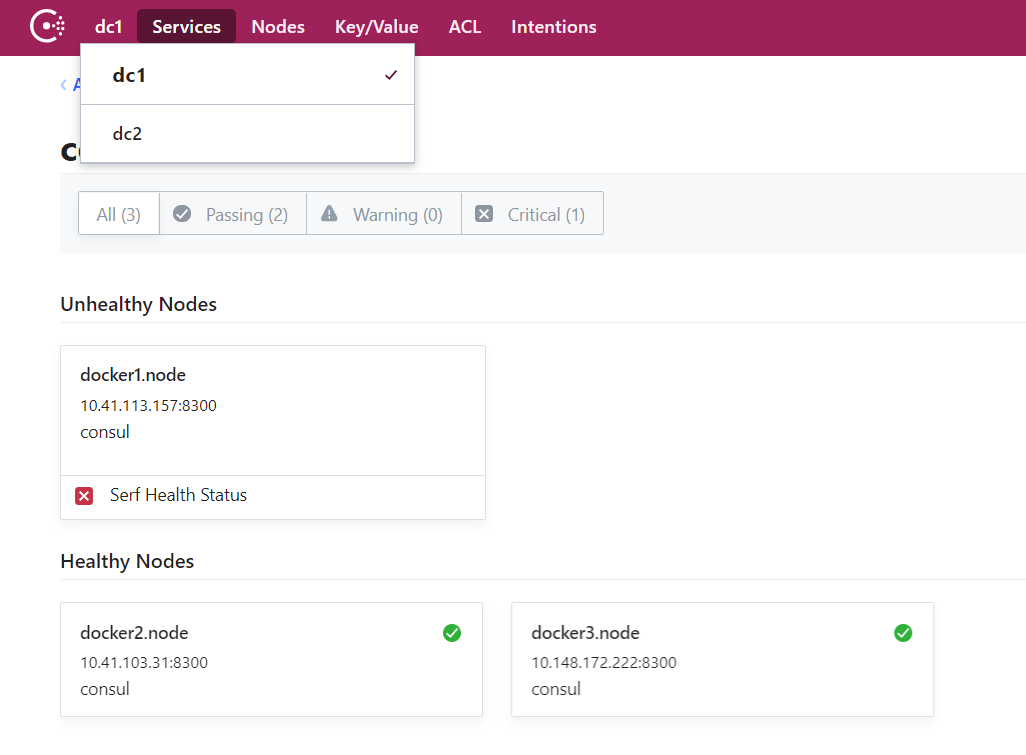Click the Unhealthy Nodes heading
Image resolution: width=1026 pixels, height=755 pixels.
pos(139,304)
